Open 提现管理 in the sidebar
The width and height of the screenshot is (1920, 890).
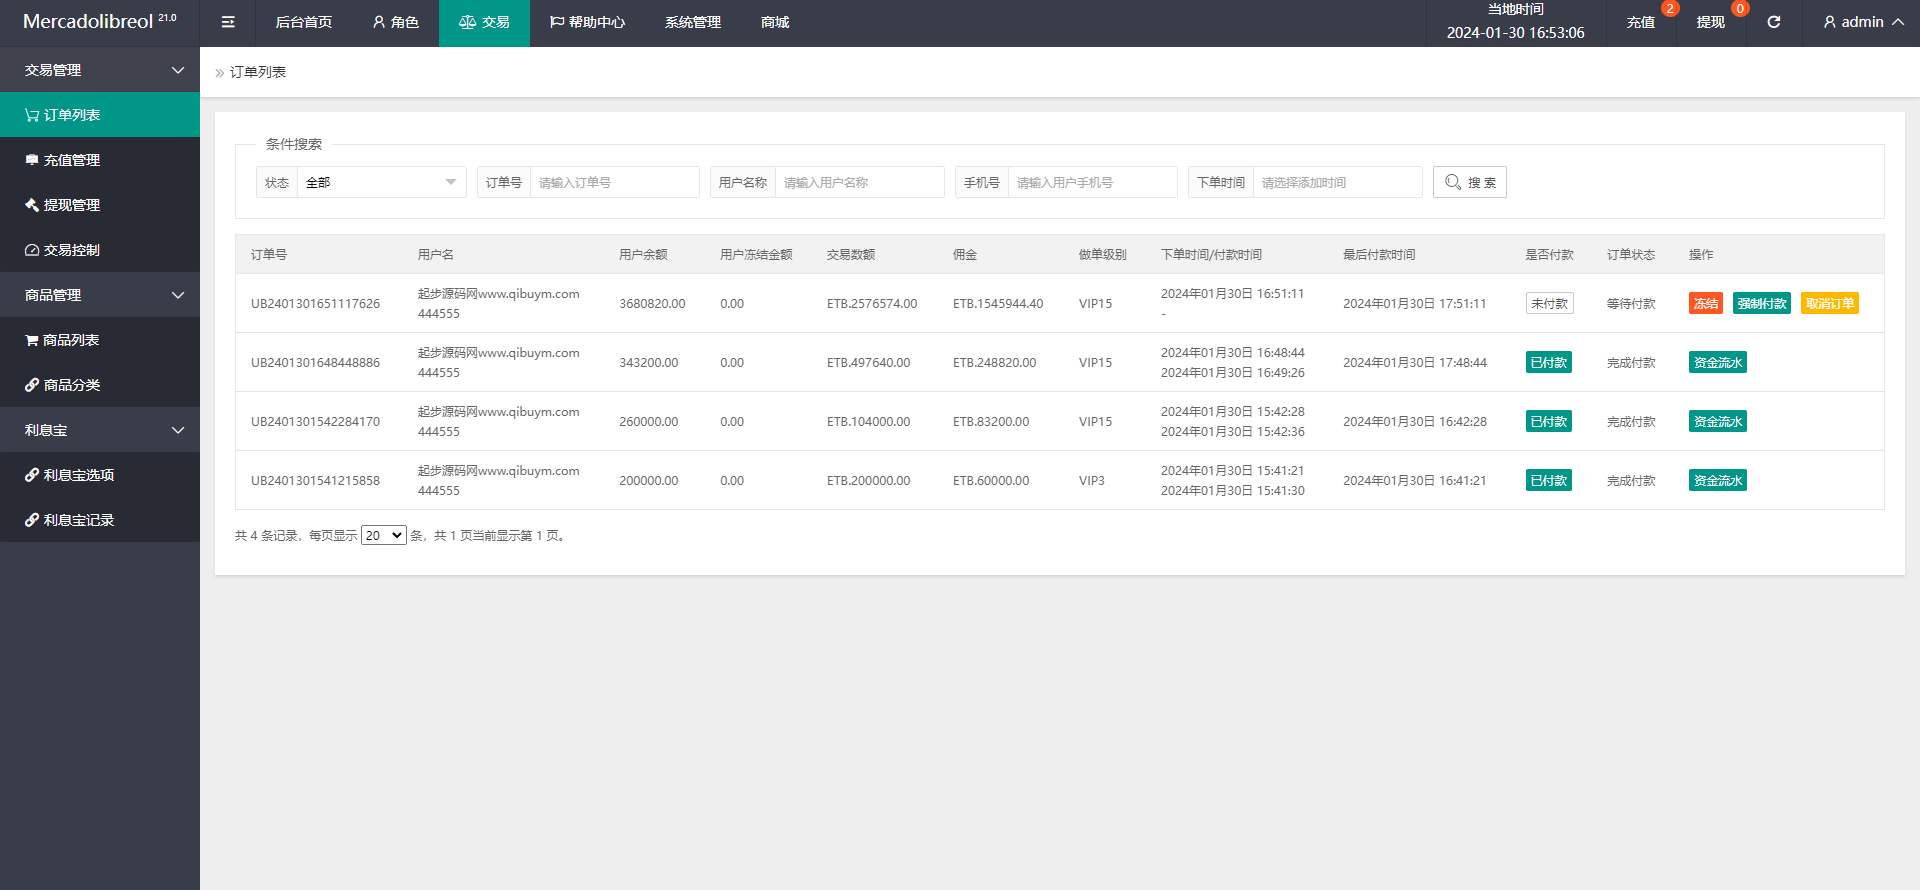tap(100, 205)
